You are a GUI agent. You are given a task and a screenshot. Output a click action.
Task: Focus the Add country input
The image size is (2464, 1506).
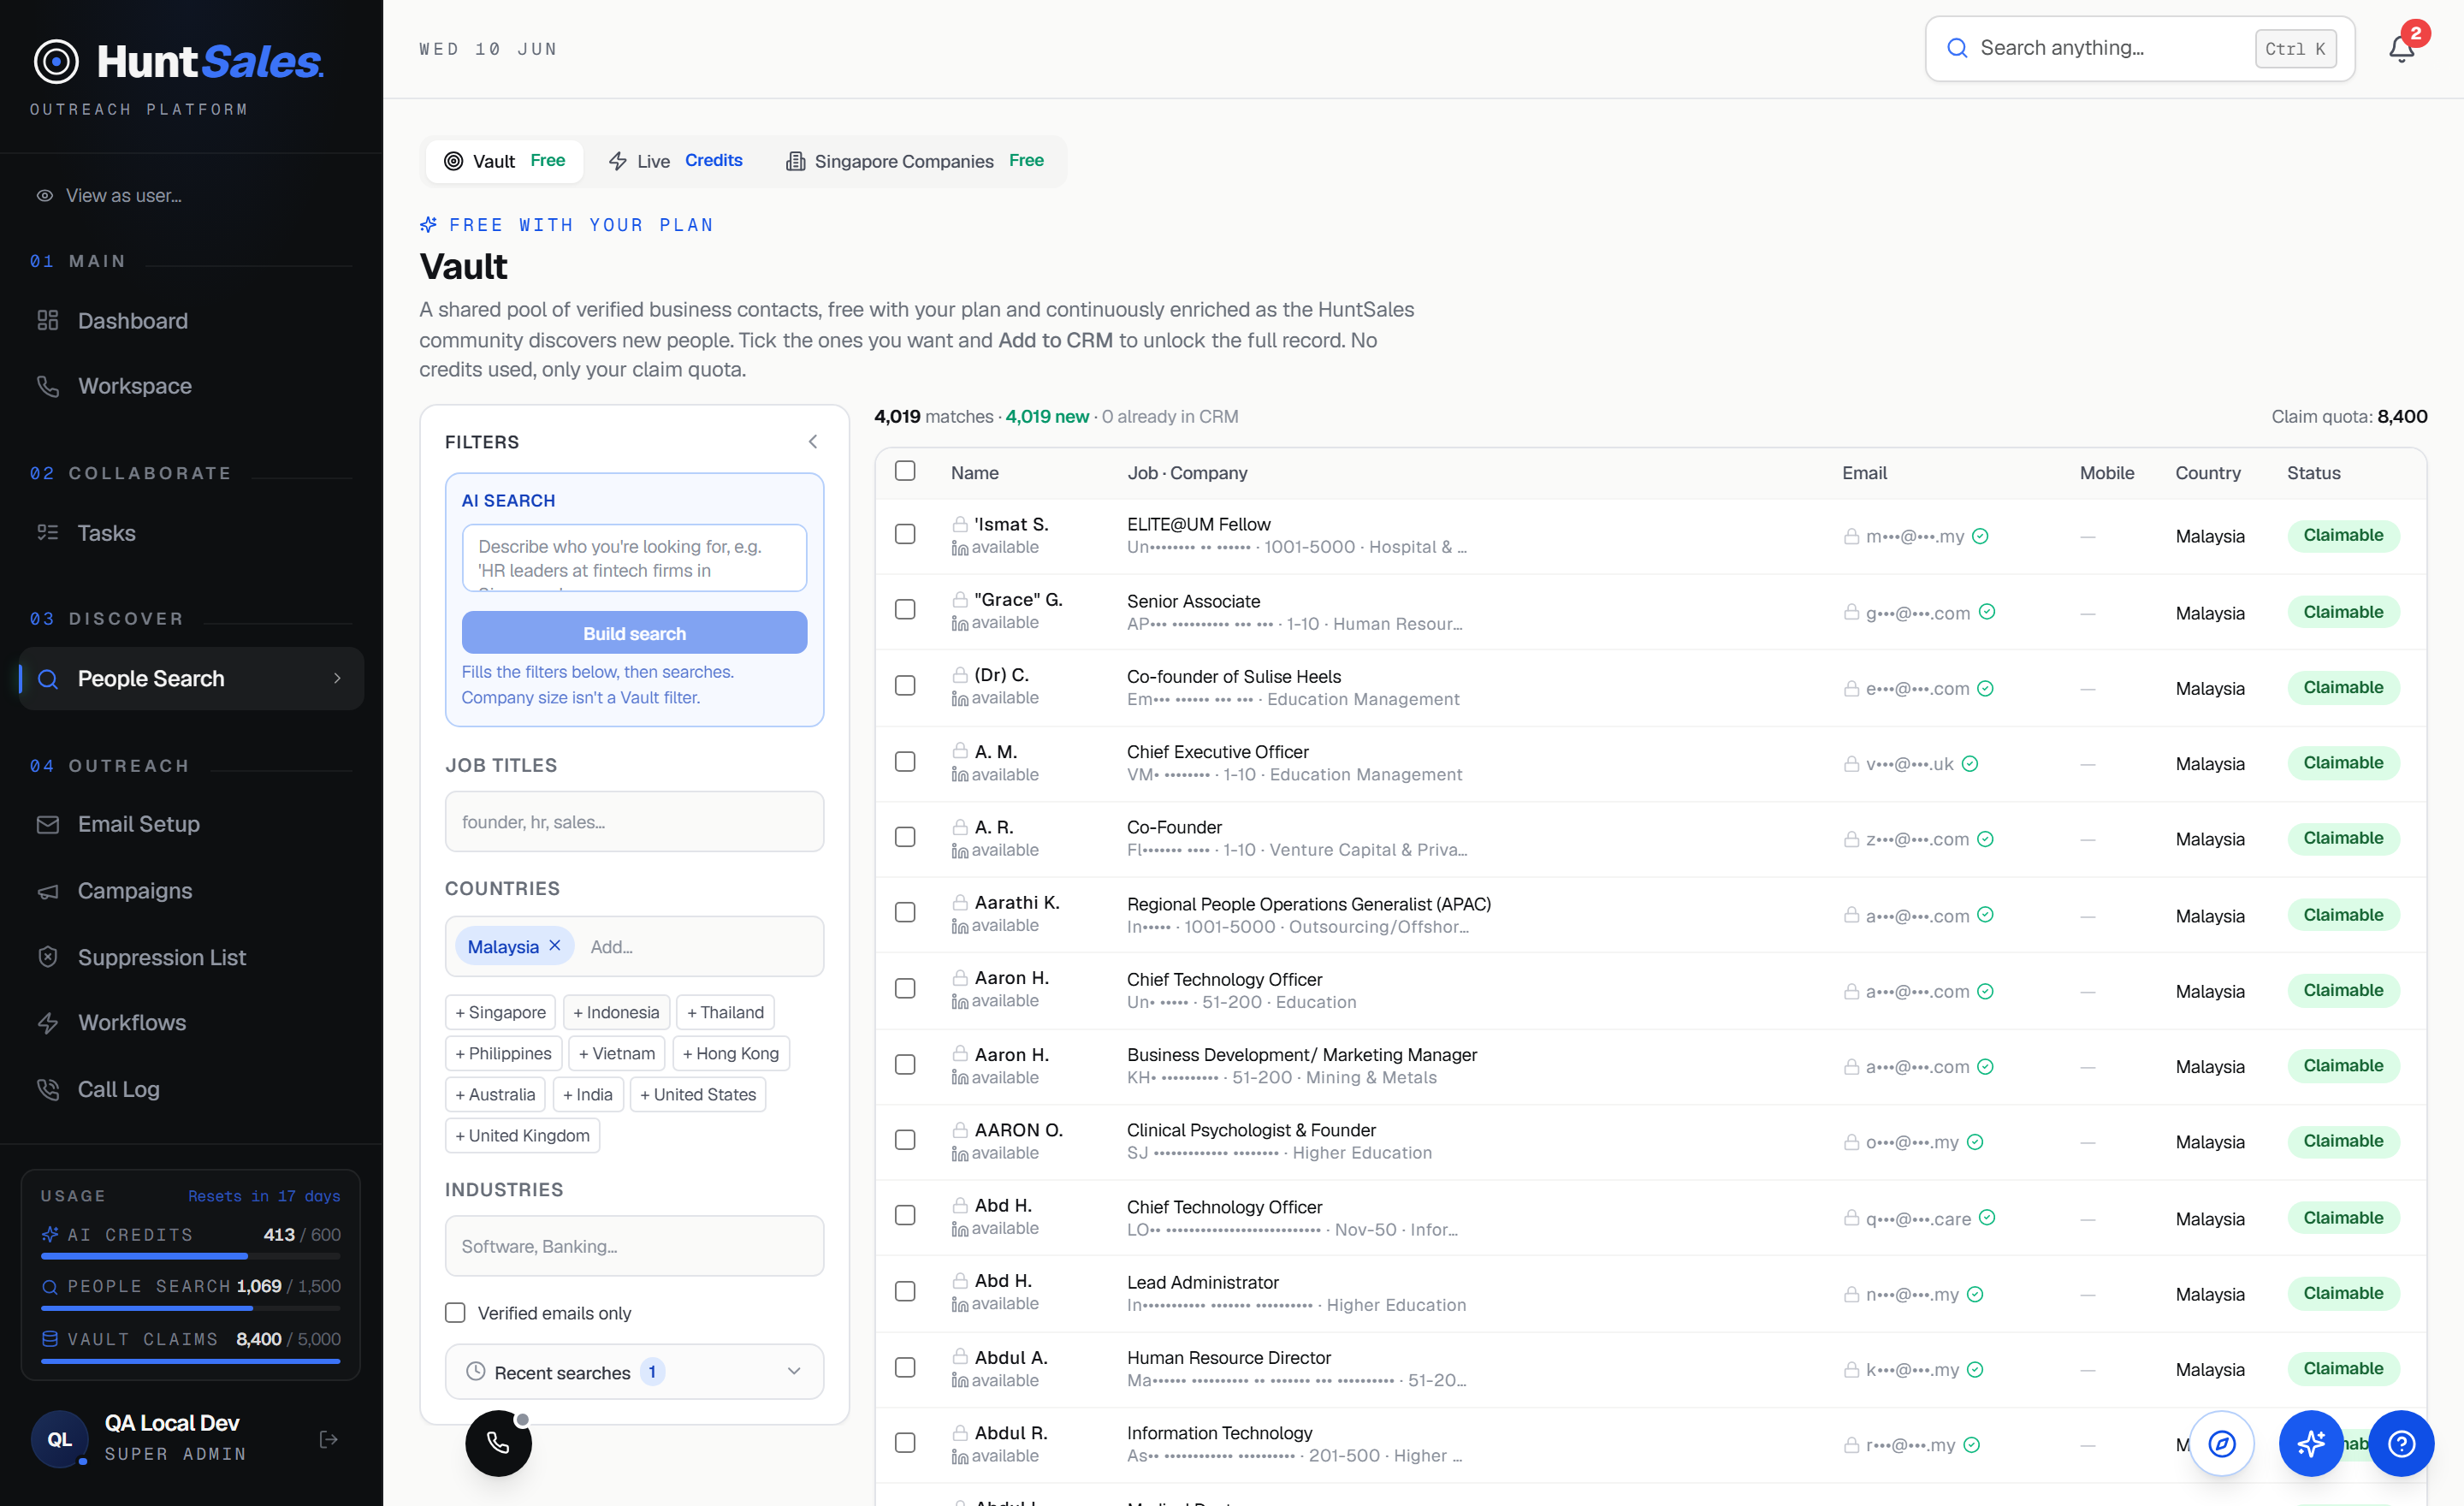[x=700, y=946]
